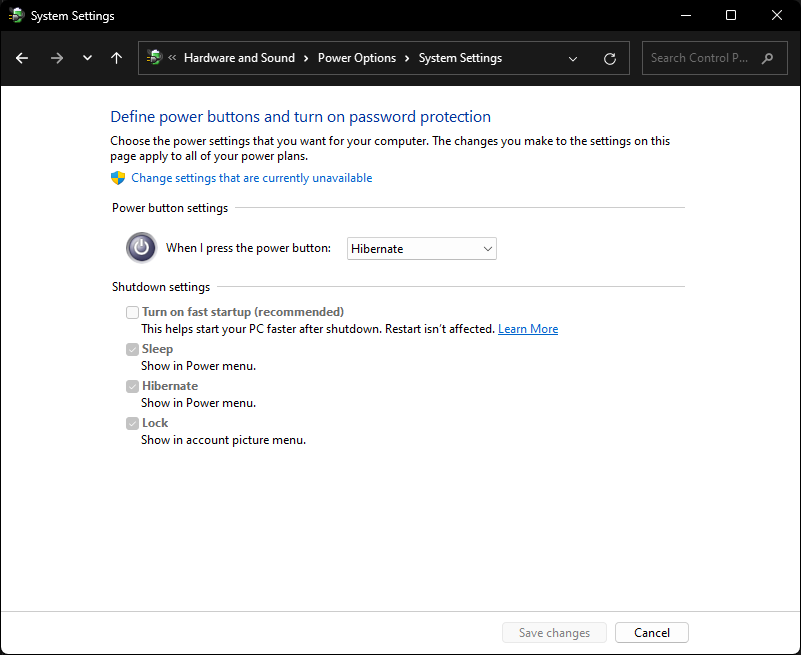
Task: Open address bar history dropdown
Action: point(573,59)
